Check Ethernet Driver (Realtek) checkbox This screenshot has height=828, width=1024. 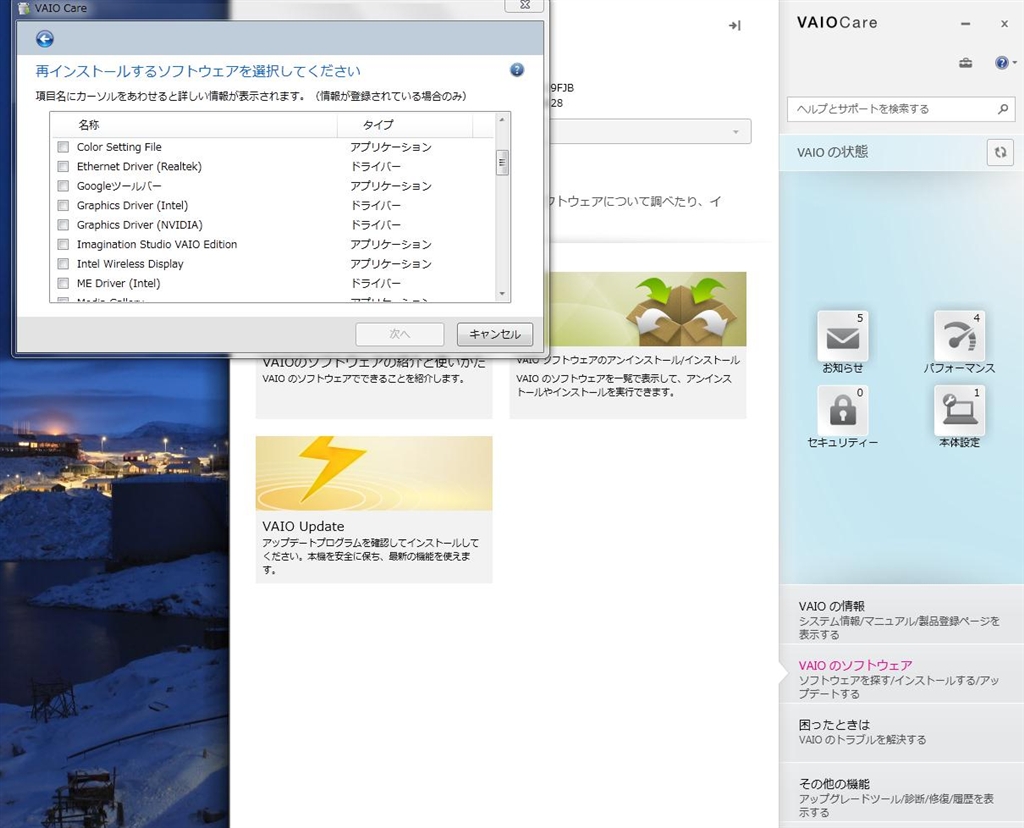tap(63, 167)
